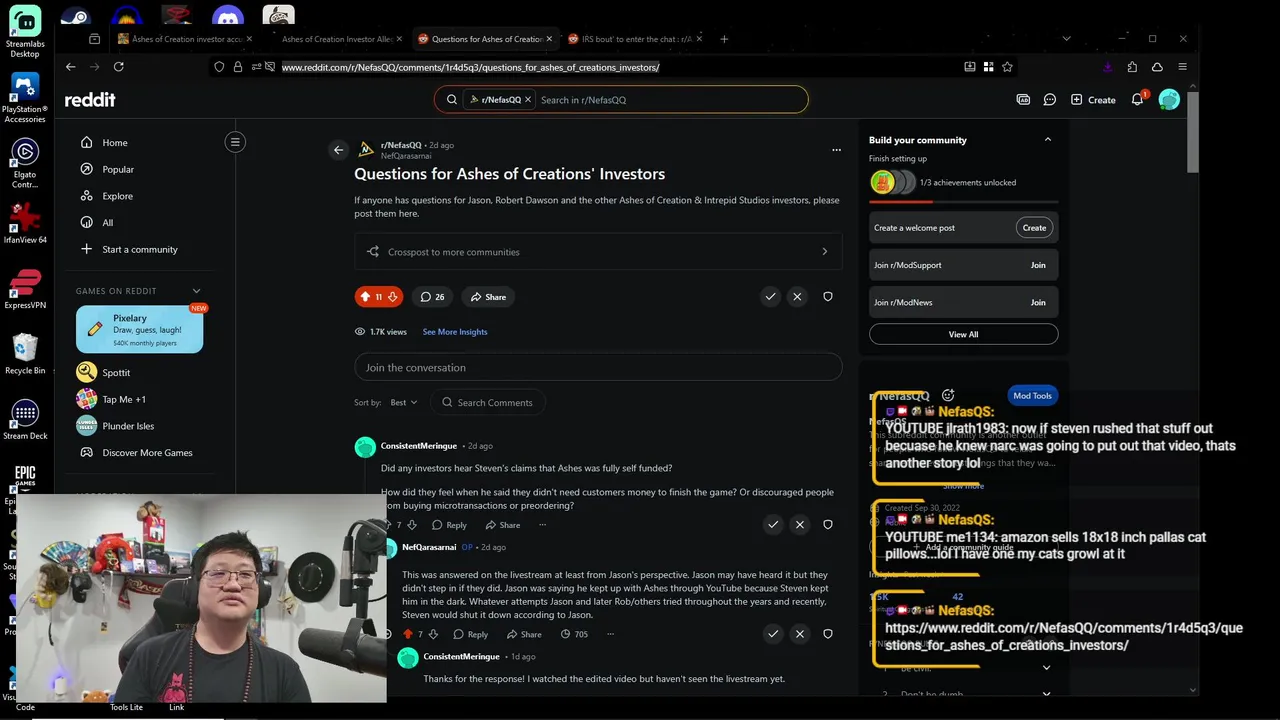Open the post's three-dot options menu
Viewport: 1280px width, 720px height.
point(836,150)
